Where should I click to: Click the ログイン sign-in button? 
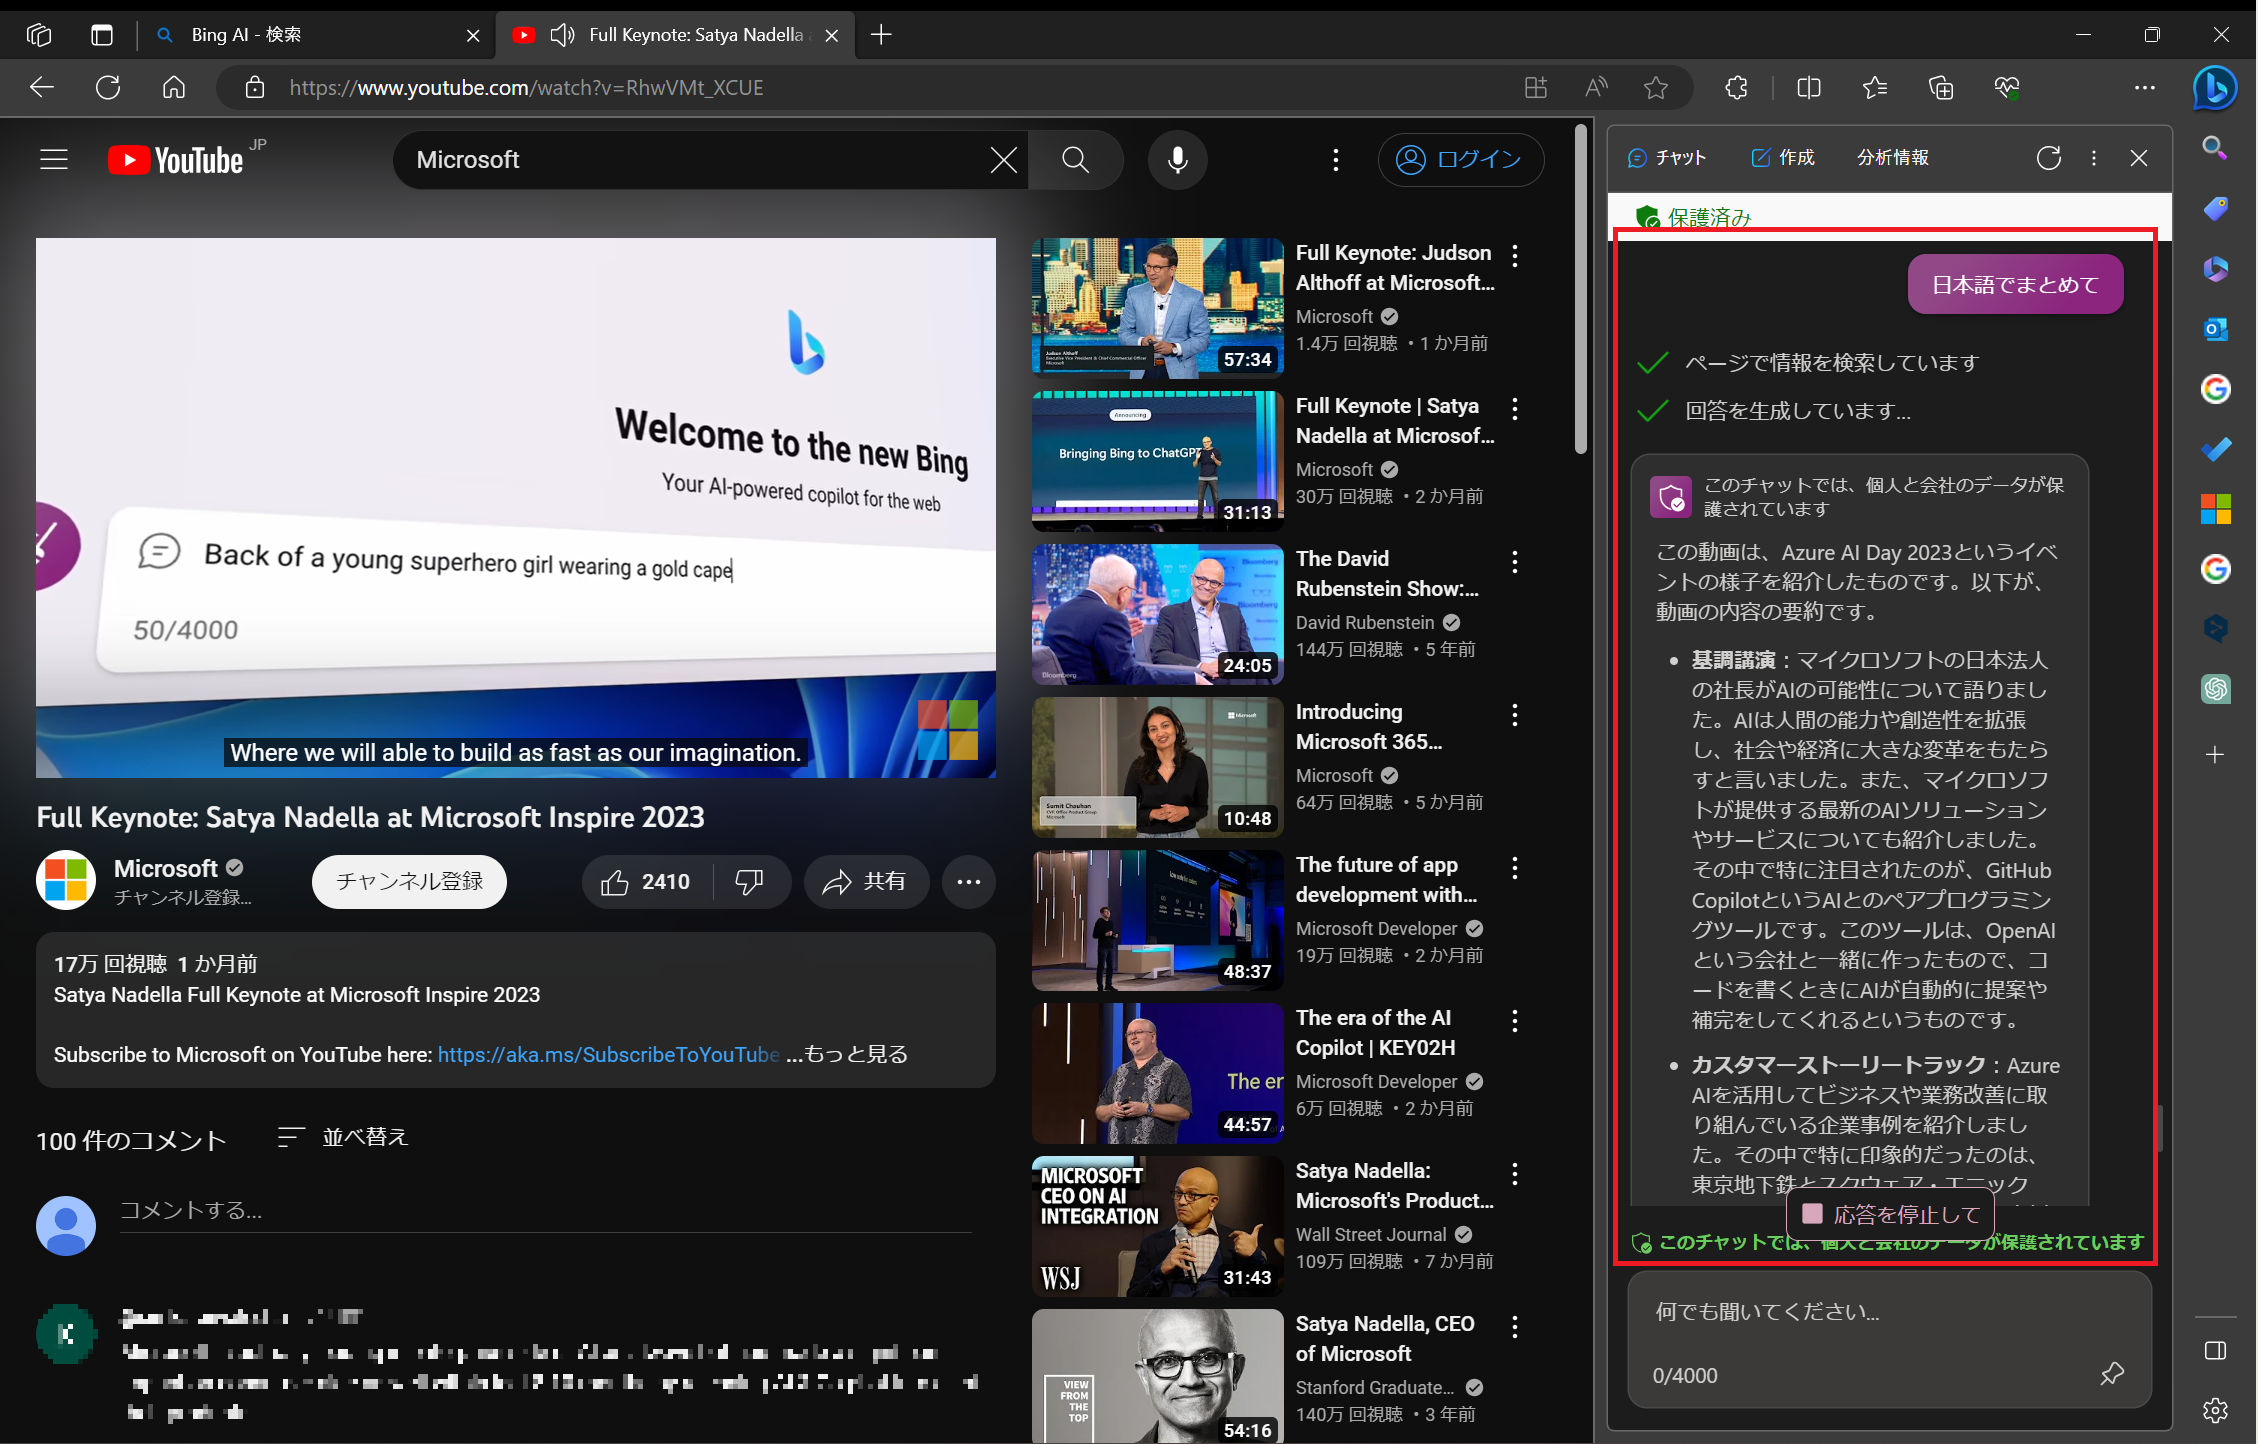(x=1460, y=160)
